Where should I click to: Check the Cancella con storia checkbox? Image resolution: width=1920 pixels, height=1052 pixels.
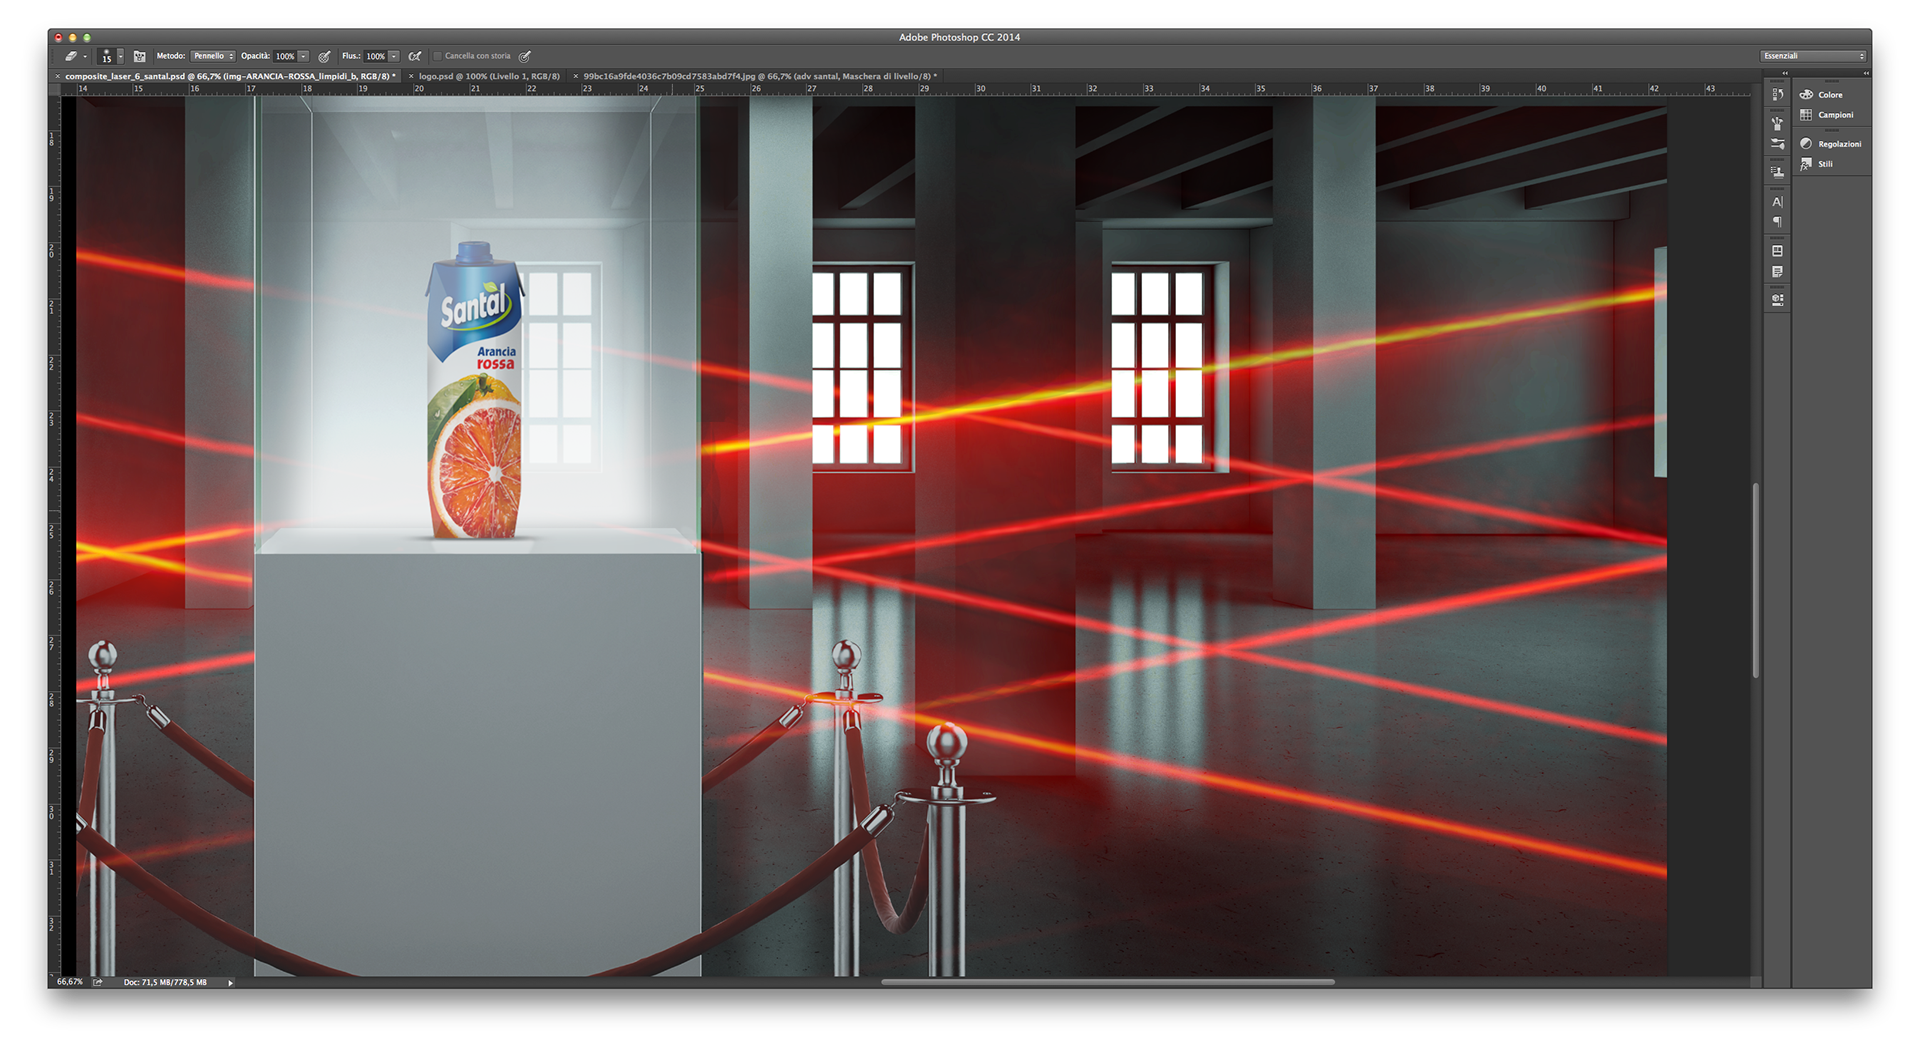coord(438,56)
